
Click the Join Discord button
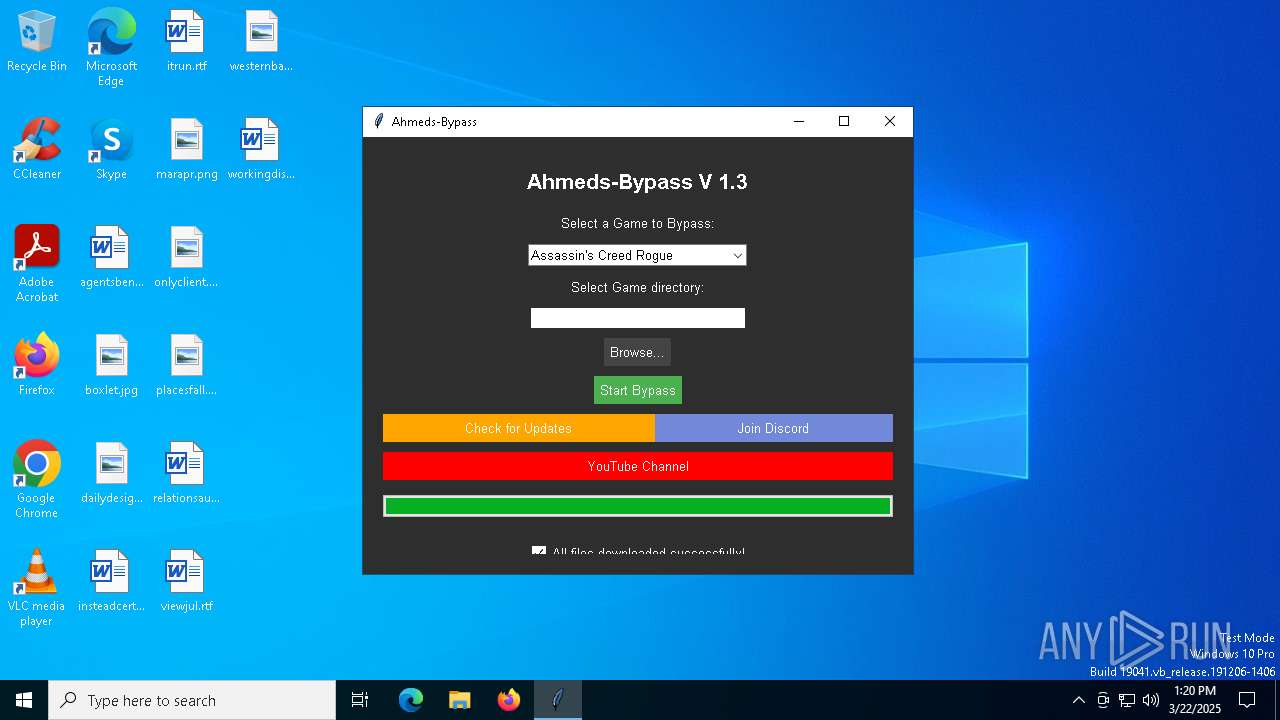point(773,428)
